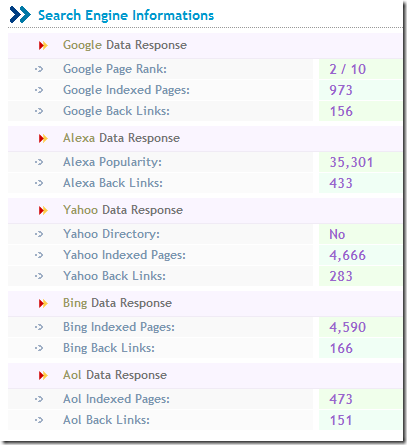The width and height of the screenshot is (407, 445).
Task: Click the Yahoo Indexed Pages value 4,666
Action: click(x=348, y=255)
